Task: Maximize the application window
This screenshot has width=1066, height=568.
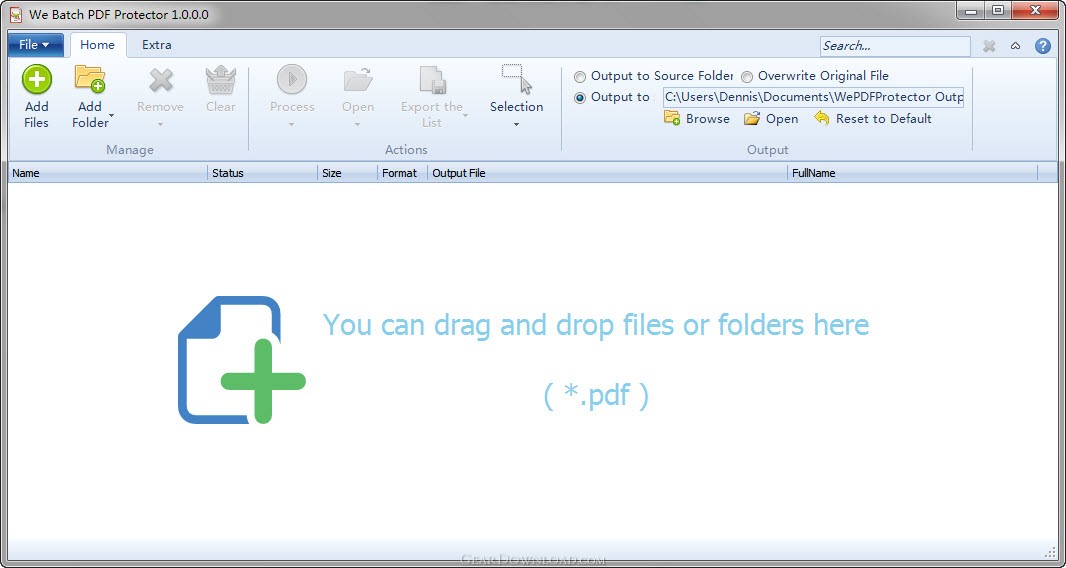Action: [x=997, y=11]
